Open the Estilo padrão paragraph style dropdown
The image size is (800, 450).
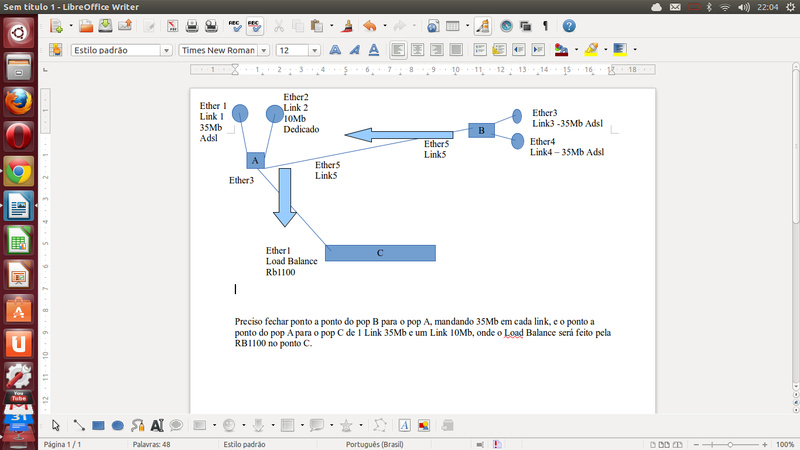coord(166,50)
